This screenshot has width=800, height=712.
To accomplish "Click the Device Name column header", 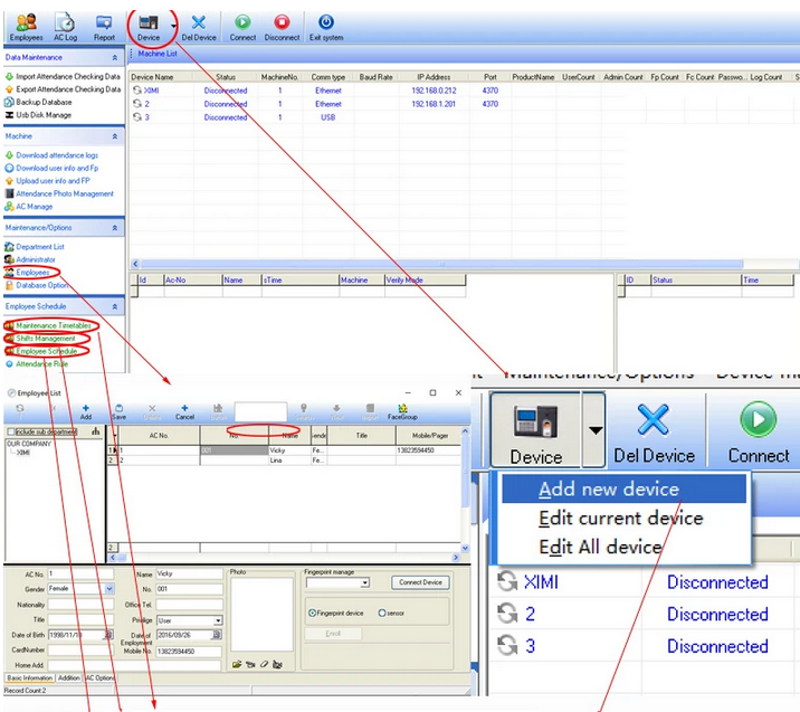I will point(161,77).
